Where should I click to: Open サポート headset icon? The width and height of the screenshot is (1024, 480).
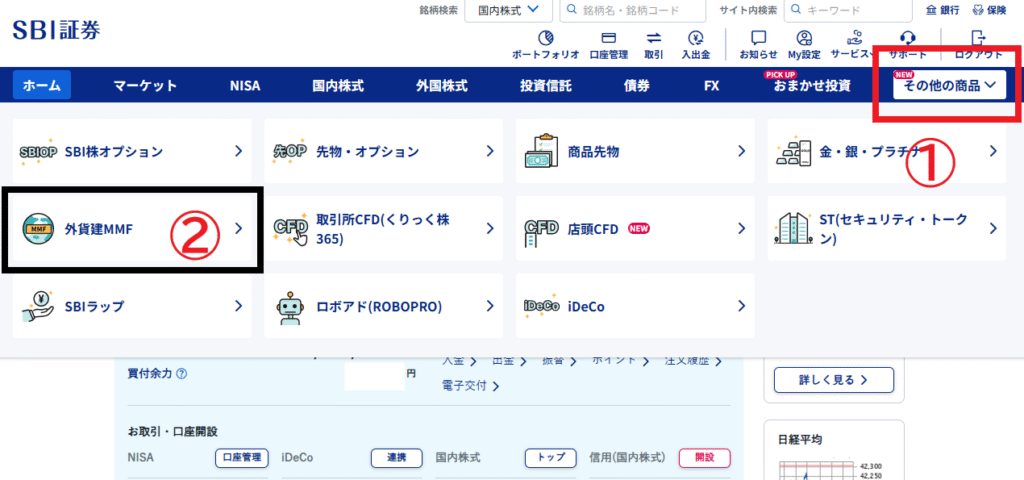click(x=907, y=37)
